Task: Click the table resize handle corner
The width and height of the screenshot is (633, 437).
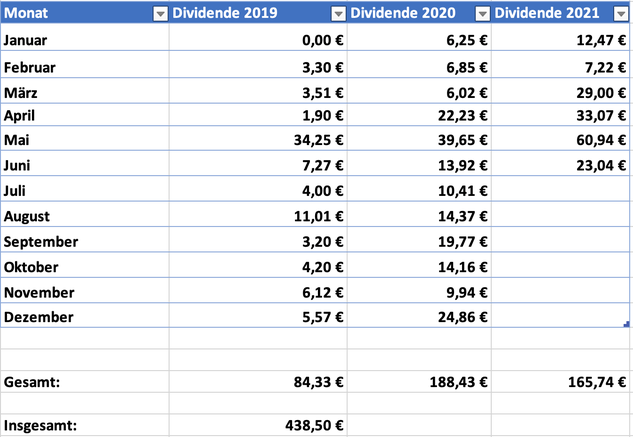Action: point(627,324)
